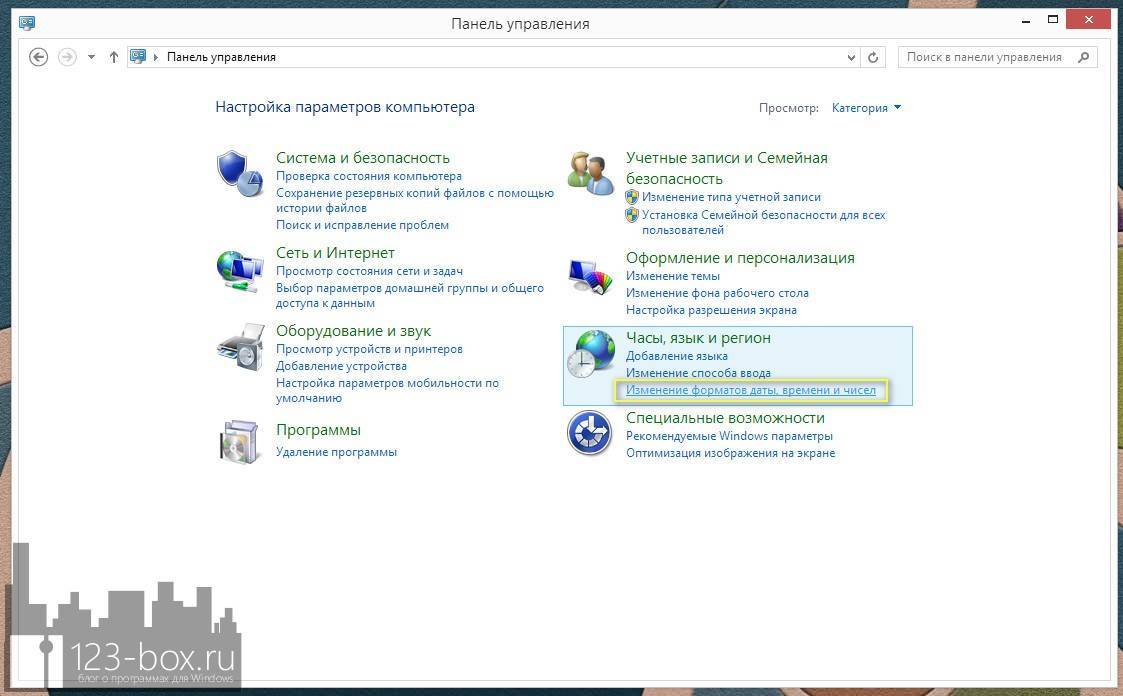
Task: Click Оптимизация изображения на экране link
Action: (x=731, y=453)
